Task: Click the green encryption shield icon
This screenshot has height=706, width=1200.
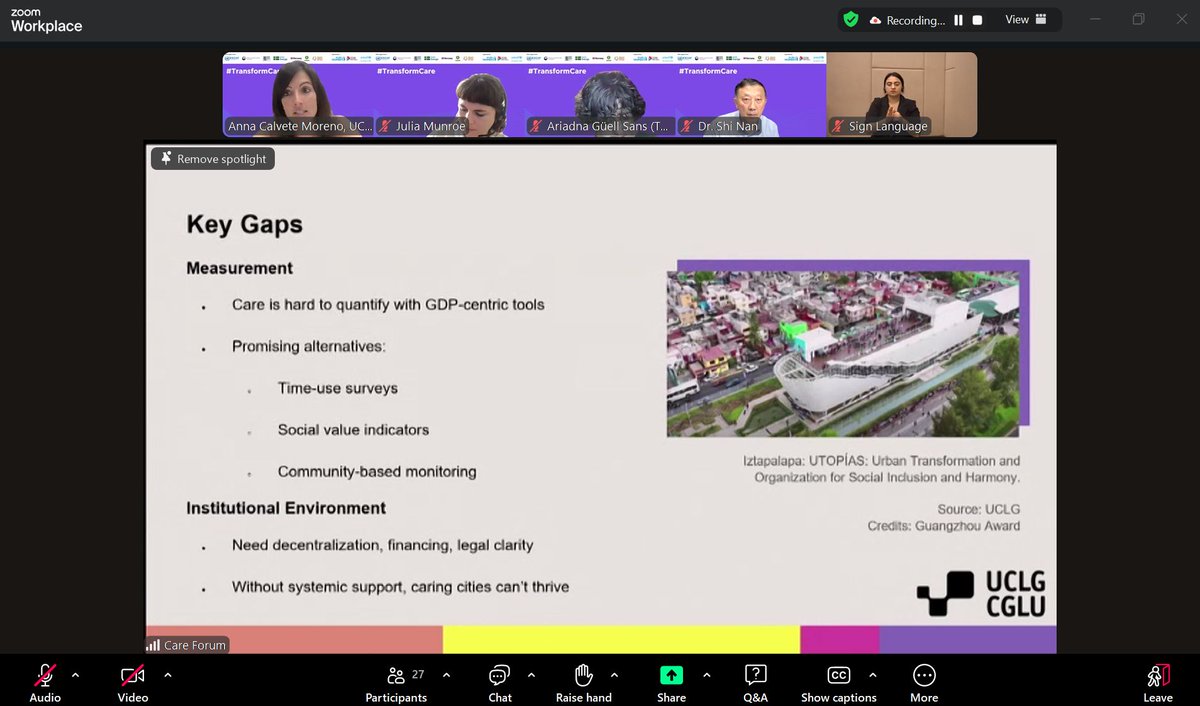Action: point(851,20)
